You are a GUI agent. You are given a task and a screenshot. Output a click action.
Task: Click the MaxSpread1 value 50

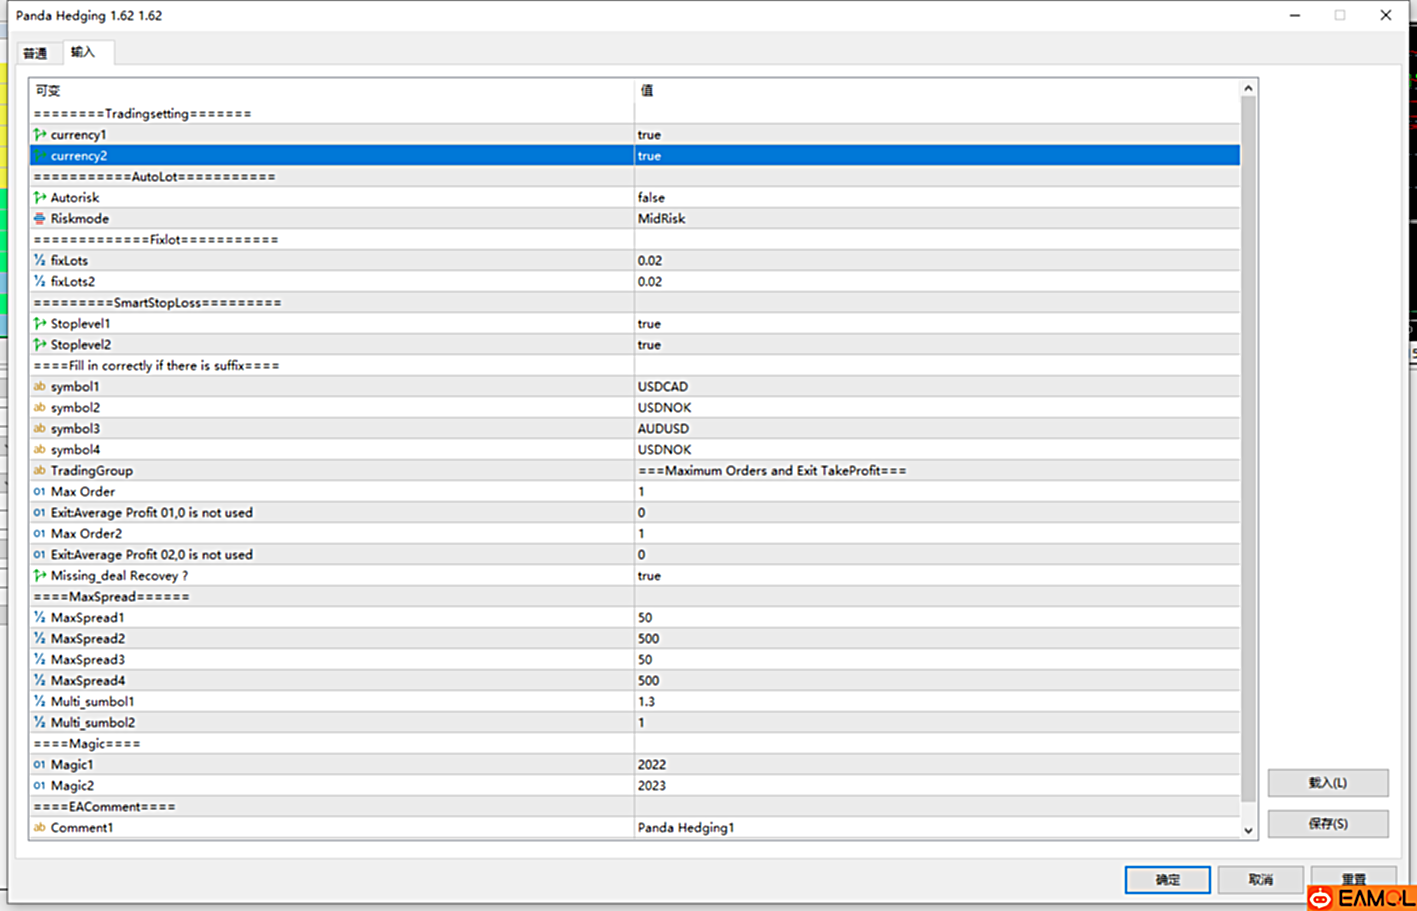click(645, 617)
